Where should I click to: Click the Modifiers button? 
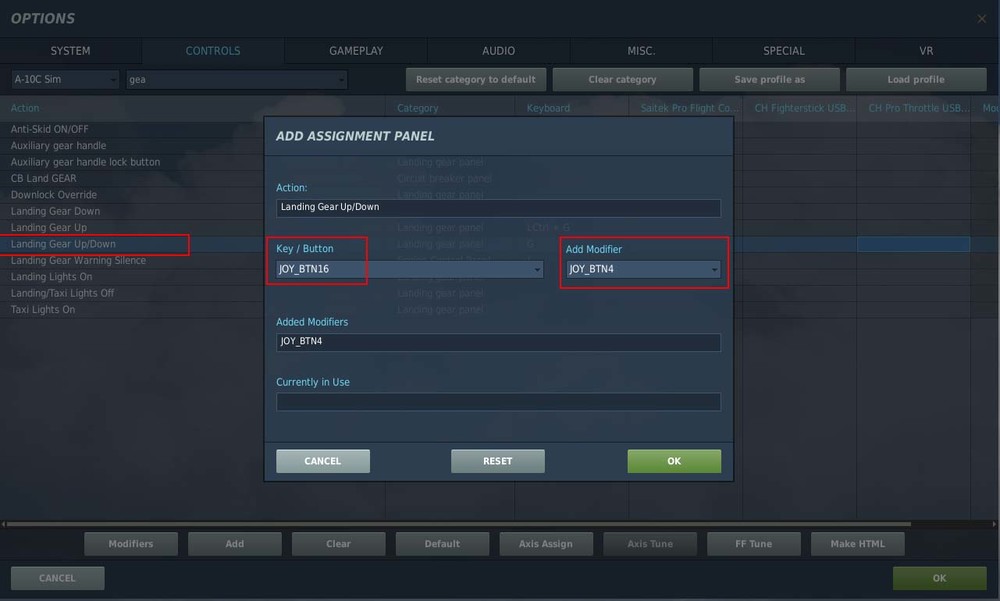click(x=131, y=544)
